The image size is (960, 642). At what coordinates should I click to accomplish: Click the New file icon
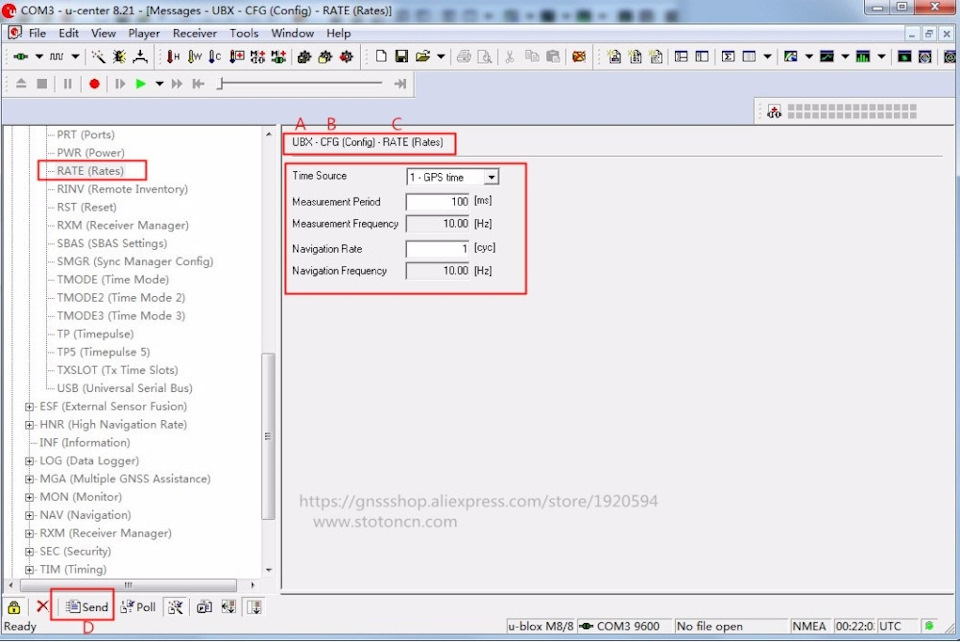pyautogui.click(x=381, y=57)
